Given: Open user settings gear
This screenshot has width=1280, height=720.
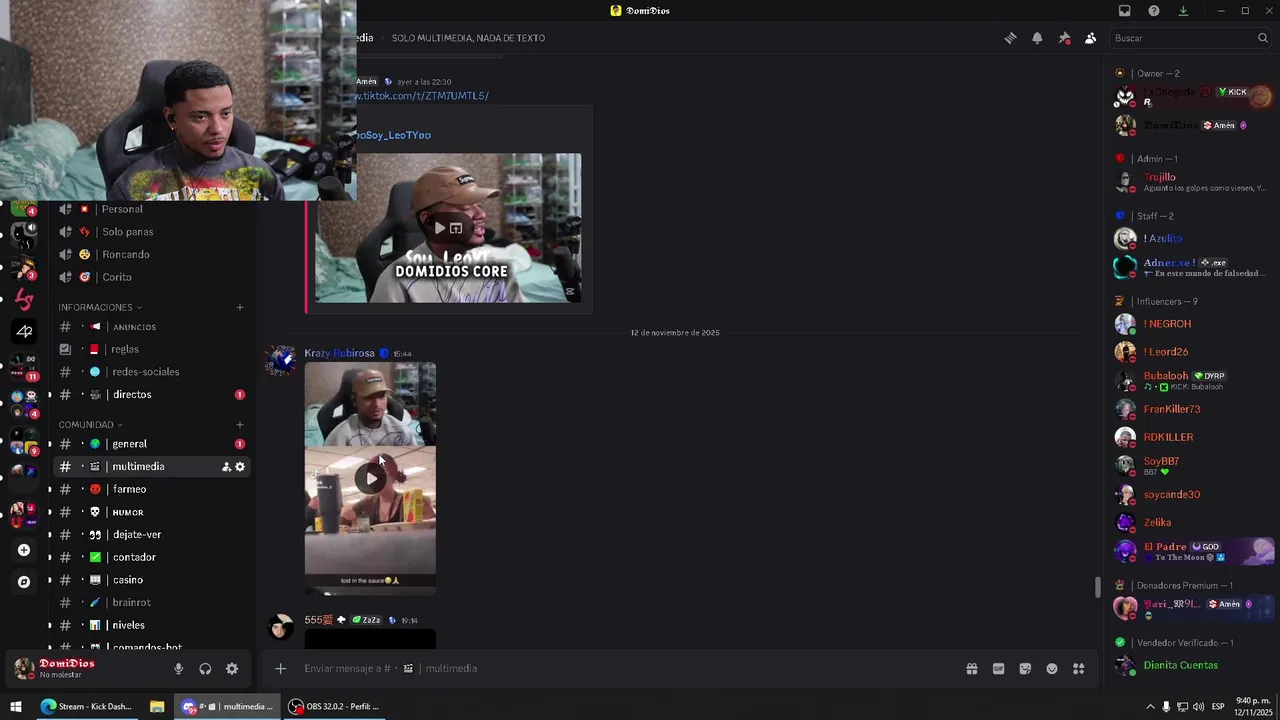Looking at the screenshot, I should pos(232,669).
